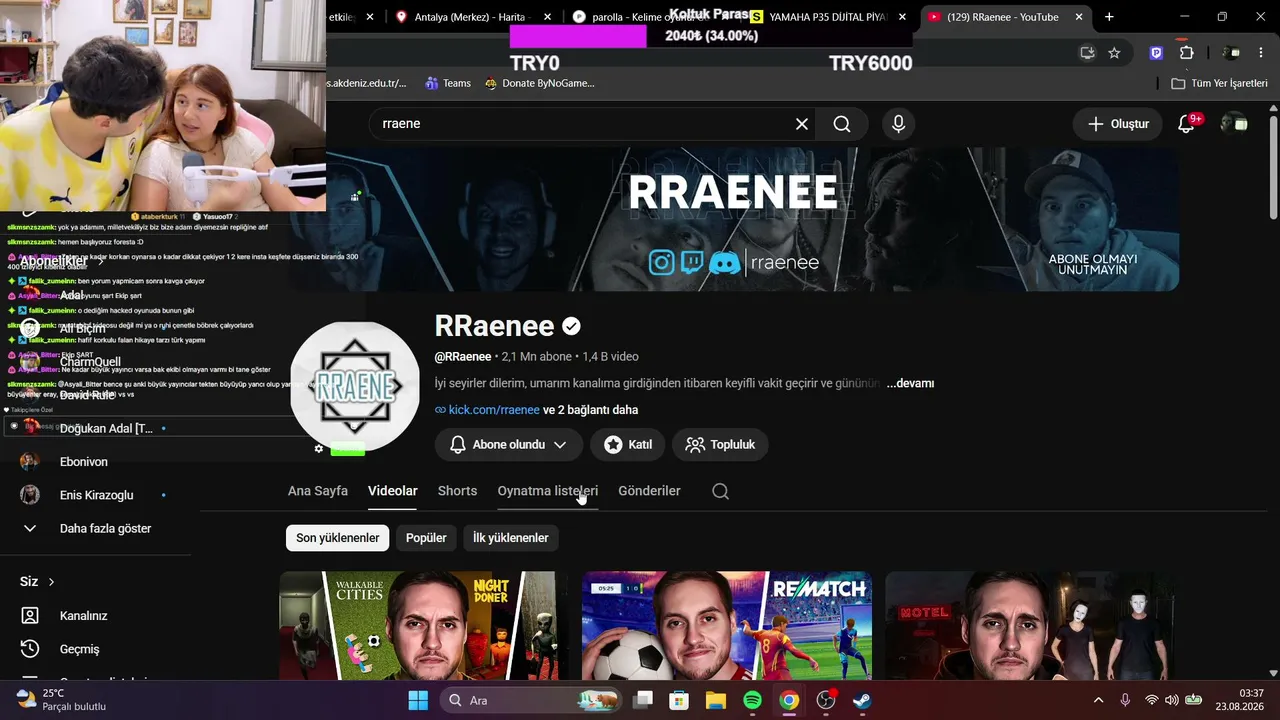The width and height of the screenshot is (1280, 720).
Task: Close the YAMAHA P35 browser tab
Action: [902, 17]
